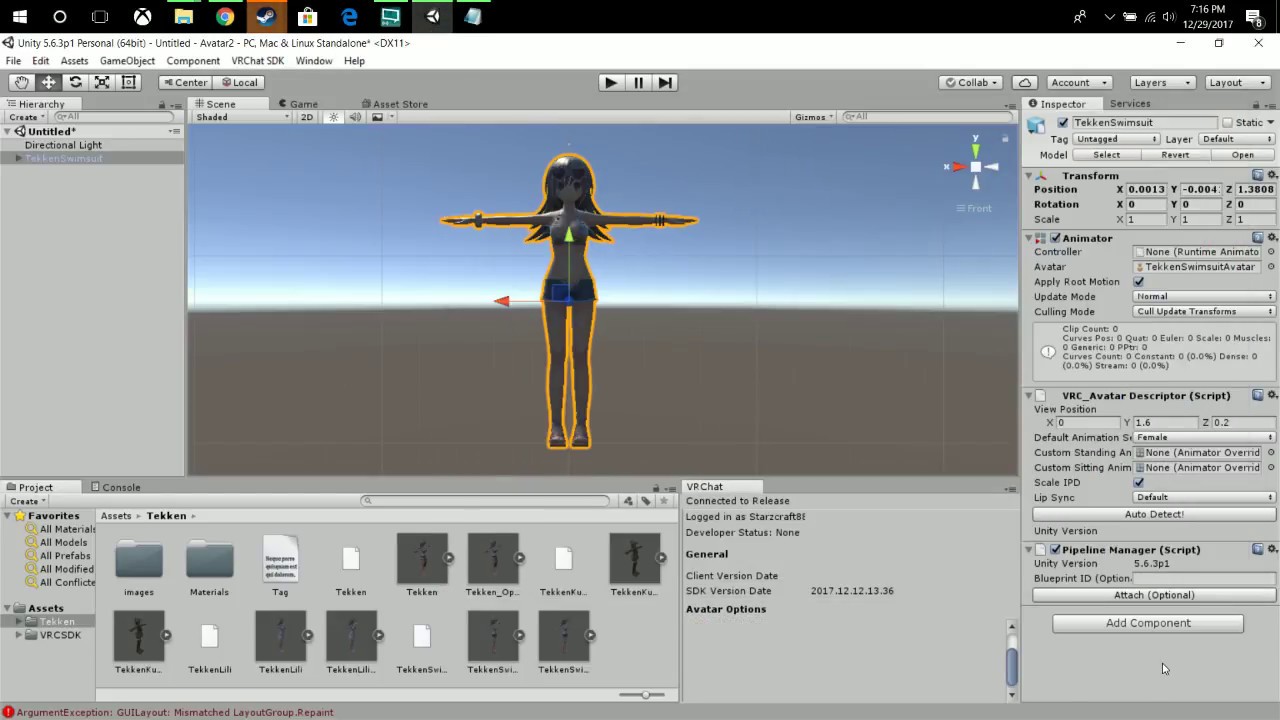This screenshot has width=1280, height=720.
Task: Click the model Select button
Action: coord(1106,155)
